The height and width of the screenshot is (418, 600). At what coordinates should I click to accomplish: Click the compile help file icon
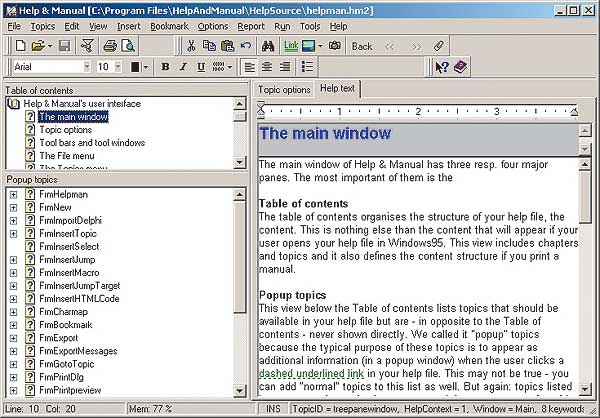pyautogui.click(x=87, y=46)
